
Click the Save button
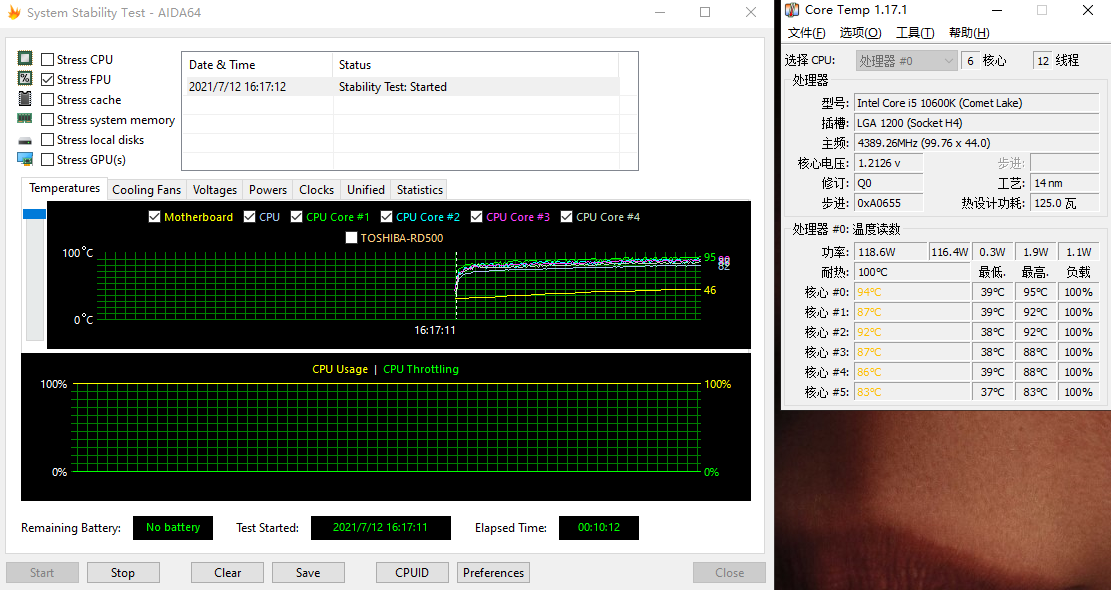[x=308, y=572]
